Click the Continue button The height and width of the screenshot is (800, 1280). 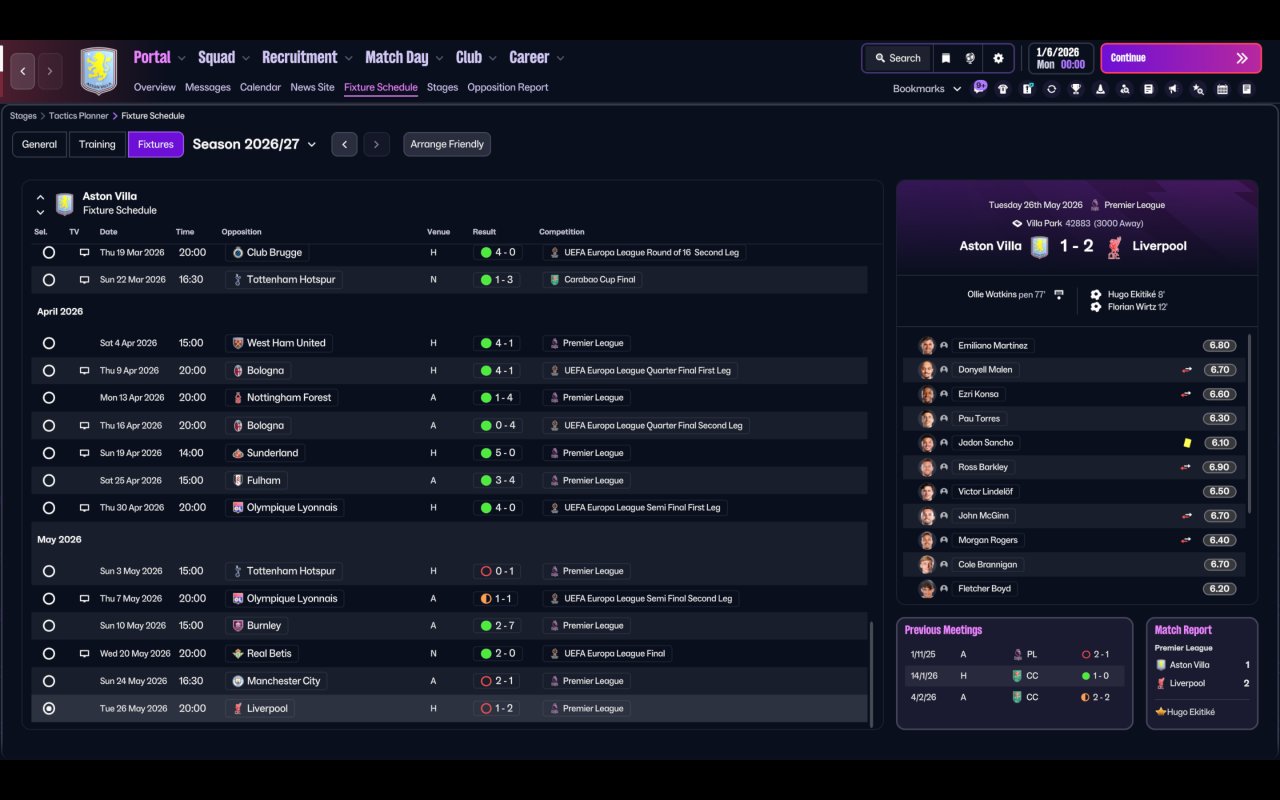tap(1180, 58)
